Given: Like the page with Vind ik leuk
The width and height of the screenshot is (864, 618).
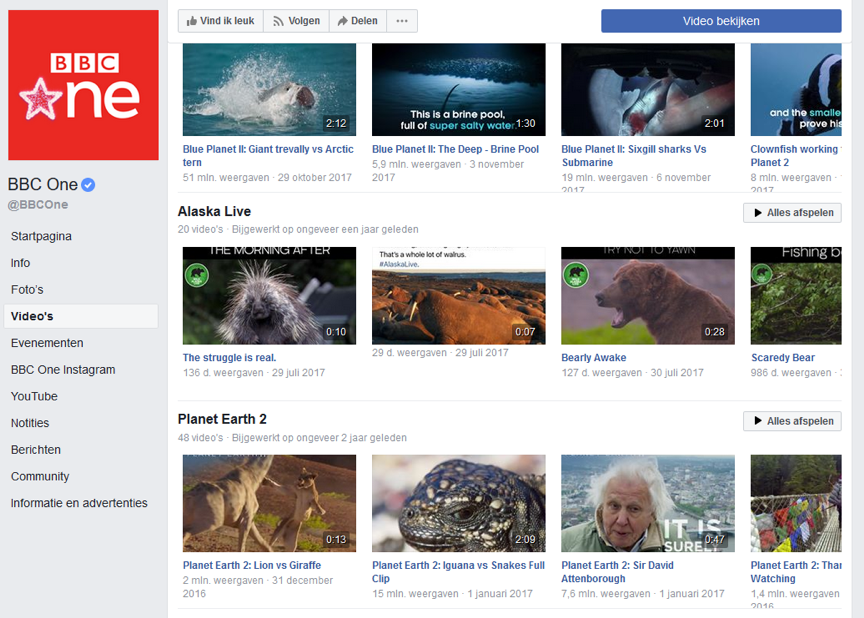Looking at the screenshot, I should [x=220, y=21].
